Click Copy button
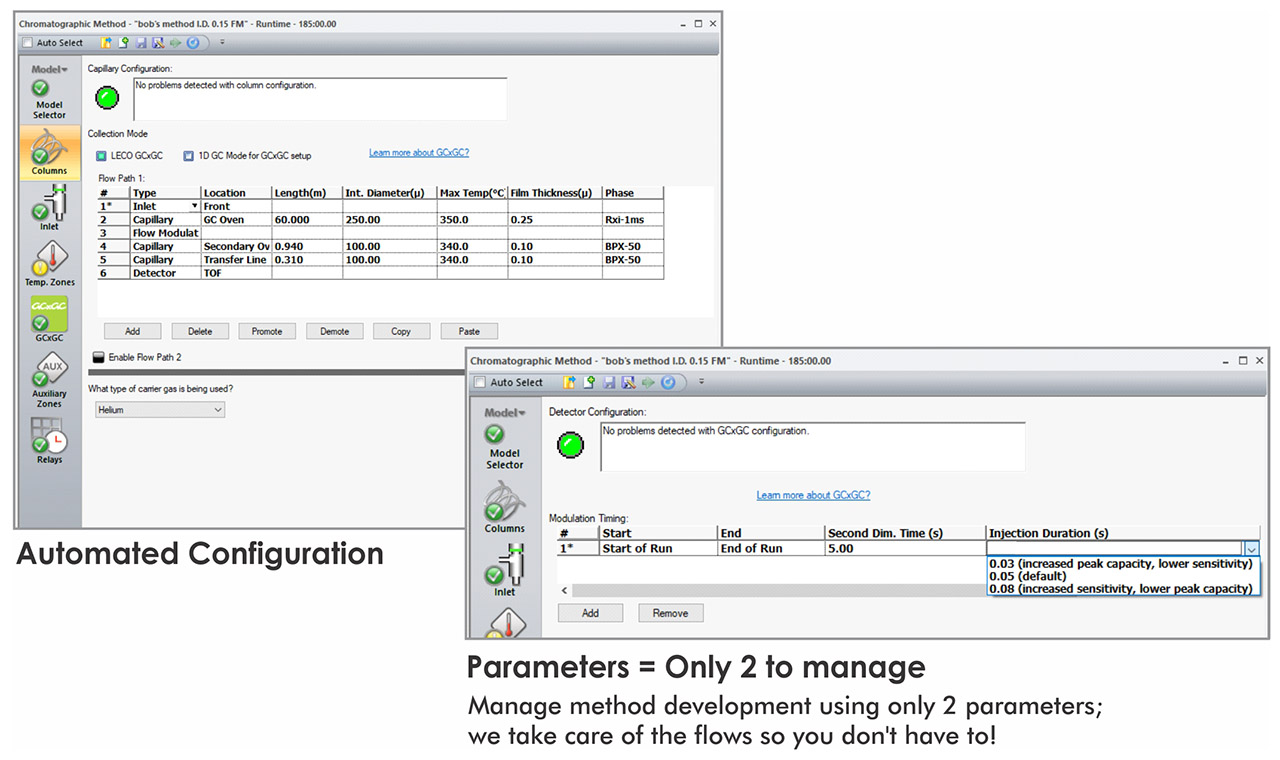This screenshot has height=760, width=1280. point(401,331)
